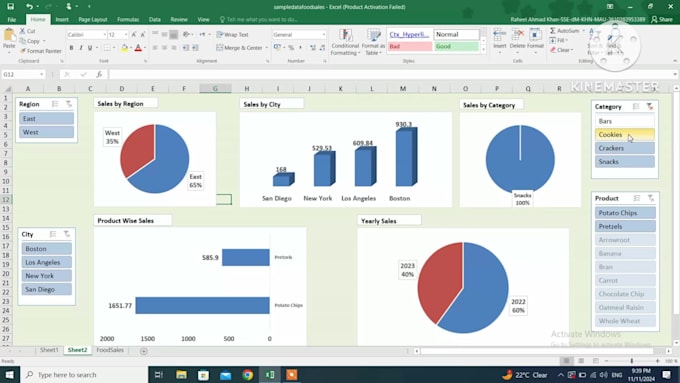The height and width of the screenshot is (383, 680).
Task: Click the red font color icon
Action: pos(138,48)
